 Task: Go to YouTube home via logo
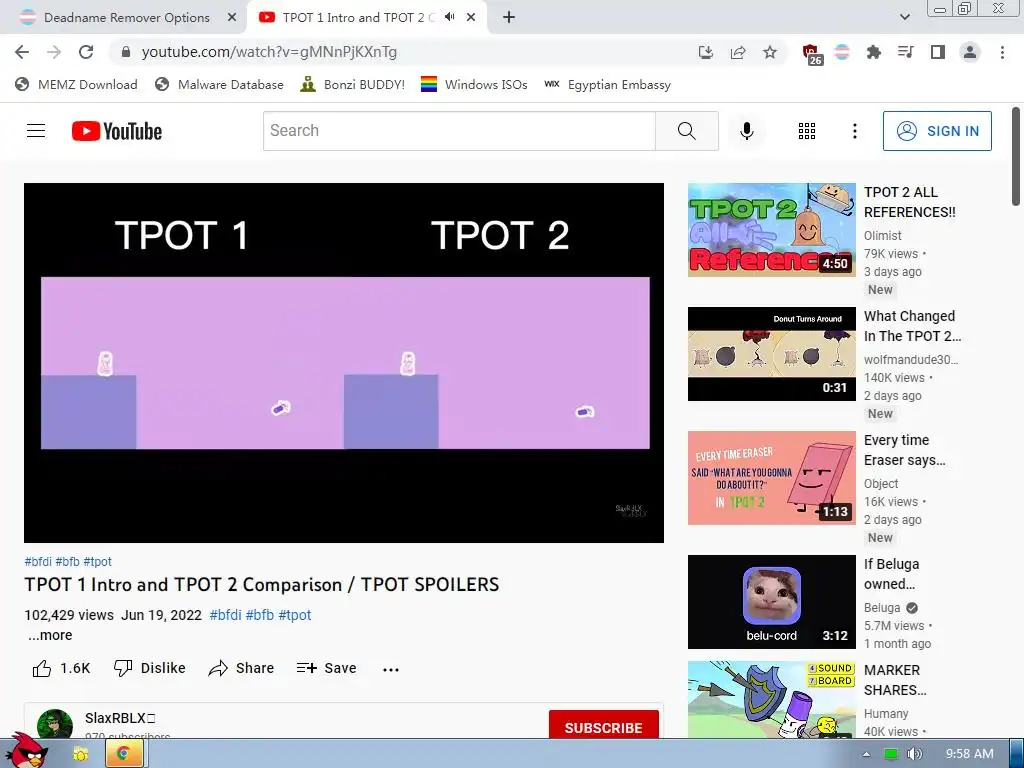pos(117,131)
